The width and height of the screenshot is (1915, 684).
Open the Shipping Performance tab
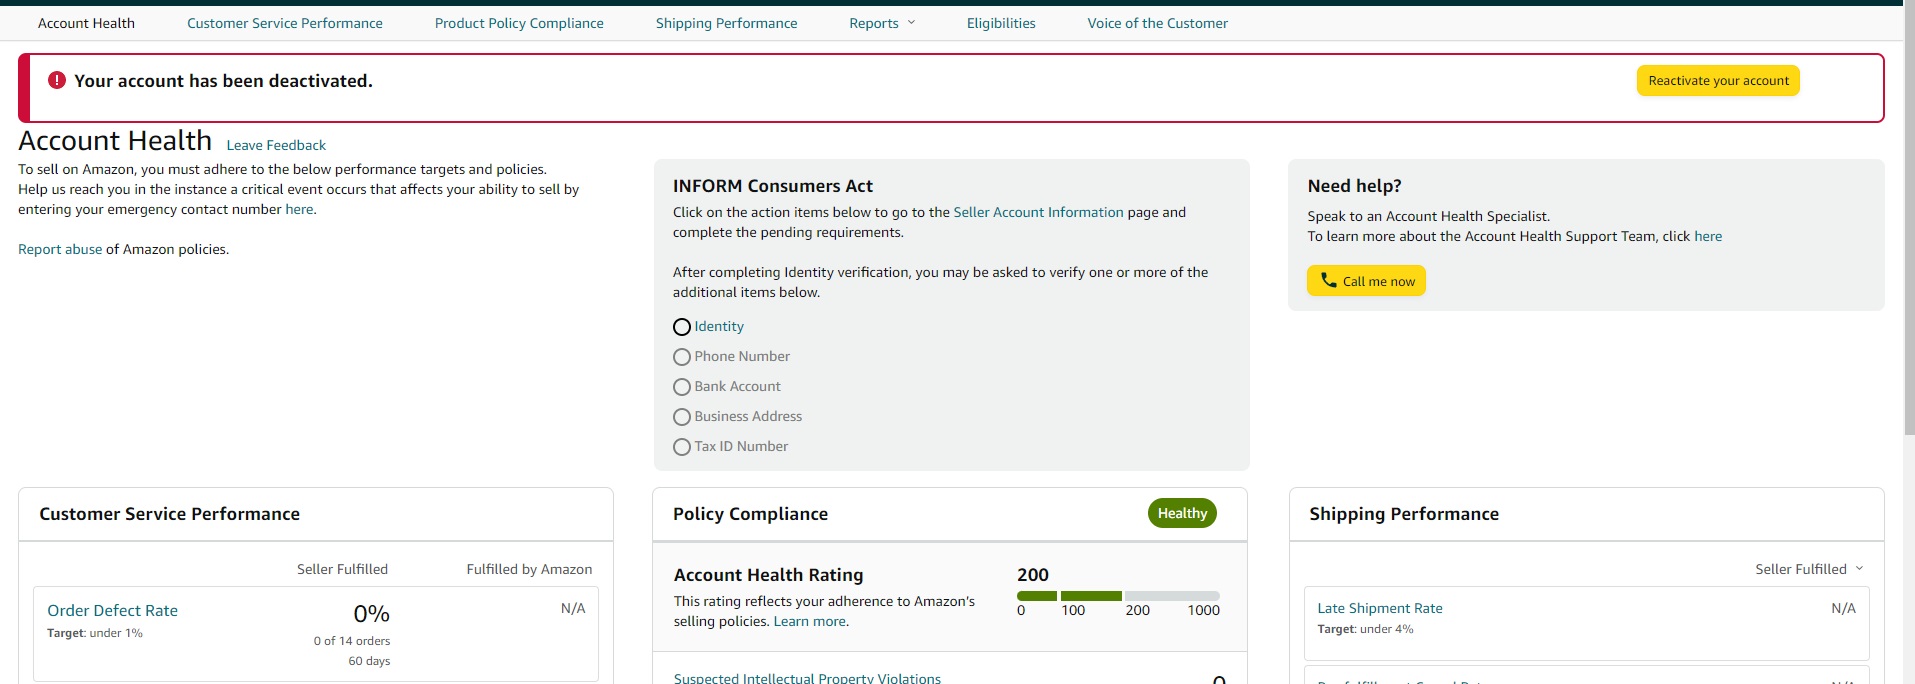(727, 23)
